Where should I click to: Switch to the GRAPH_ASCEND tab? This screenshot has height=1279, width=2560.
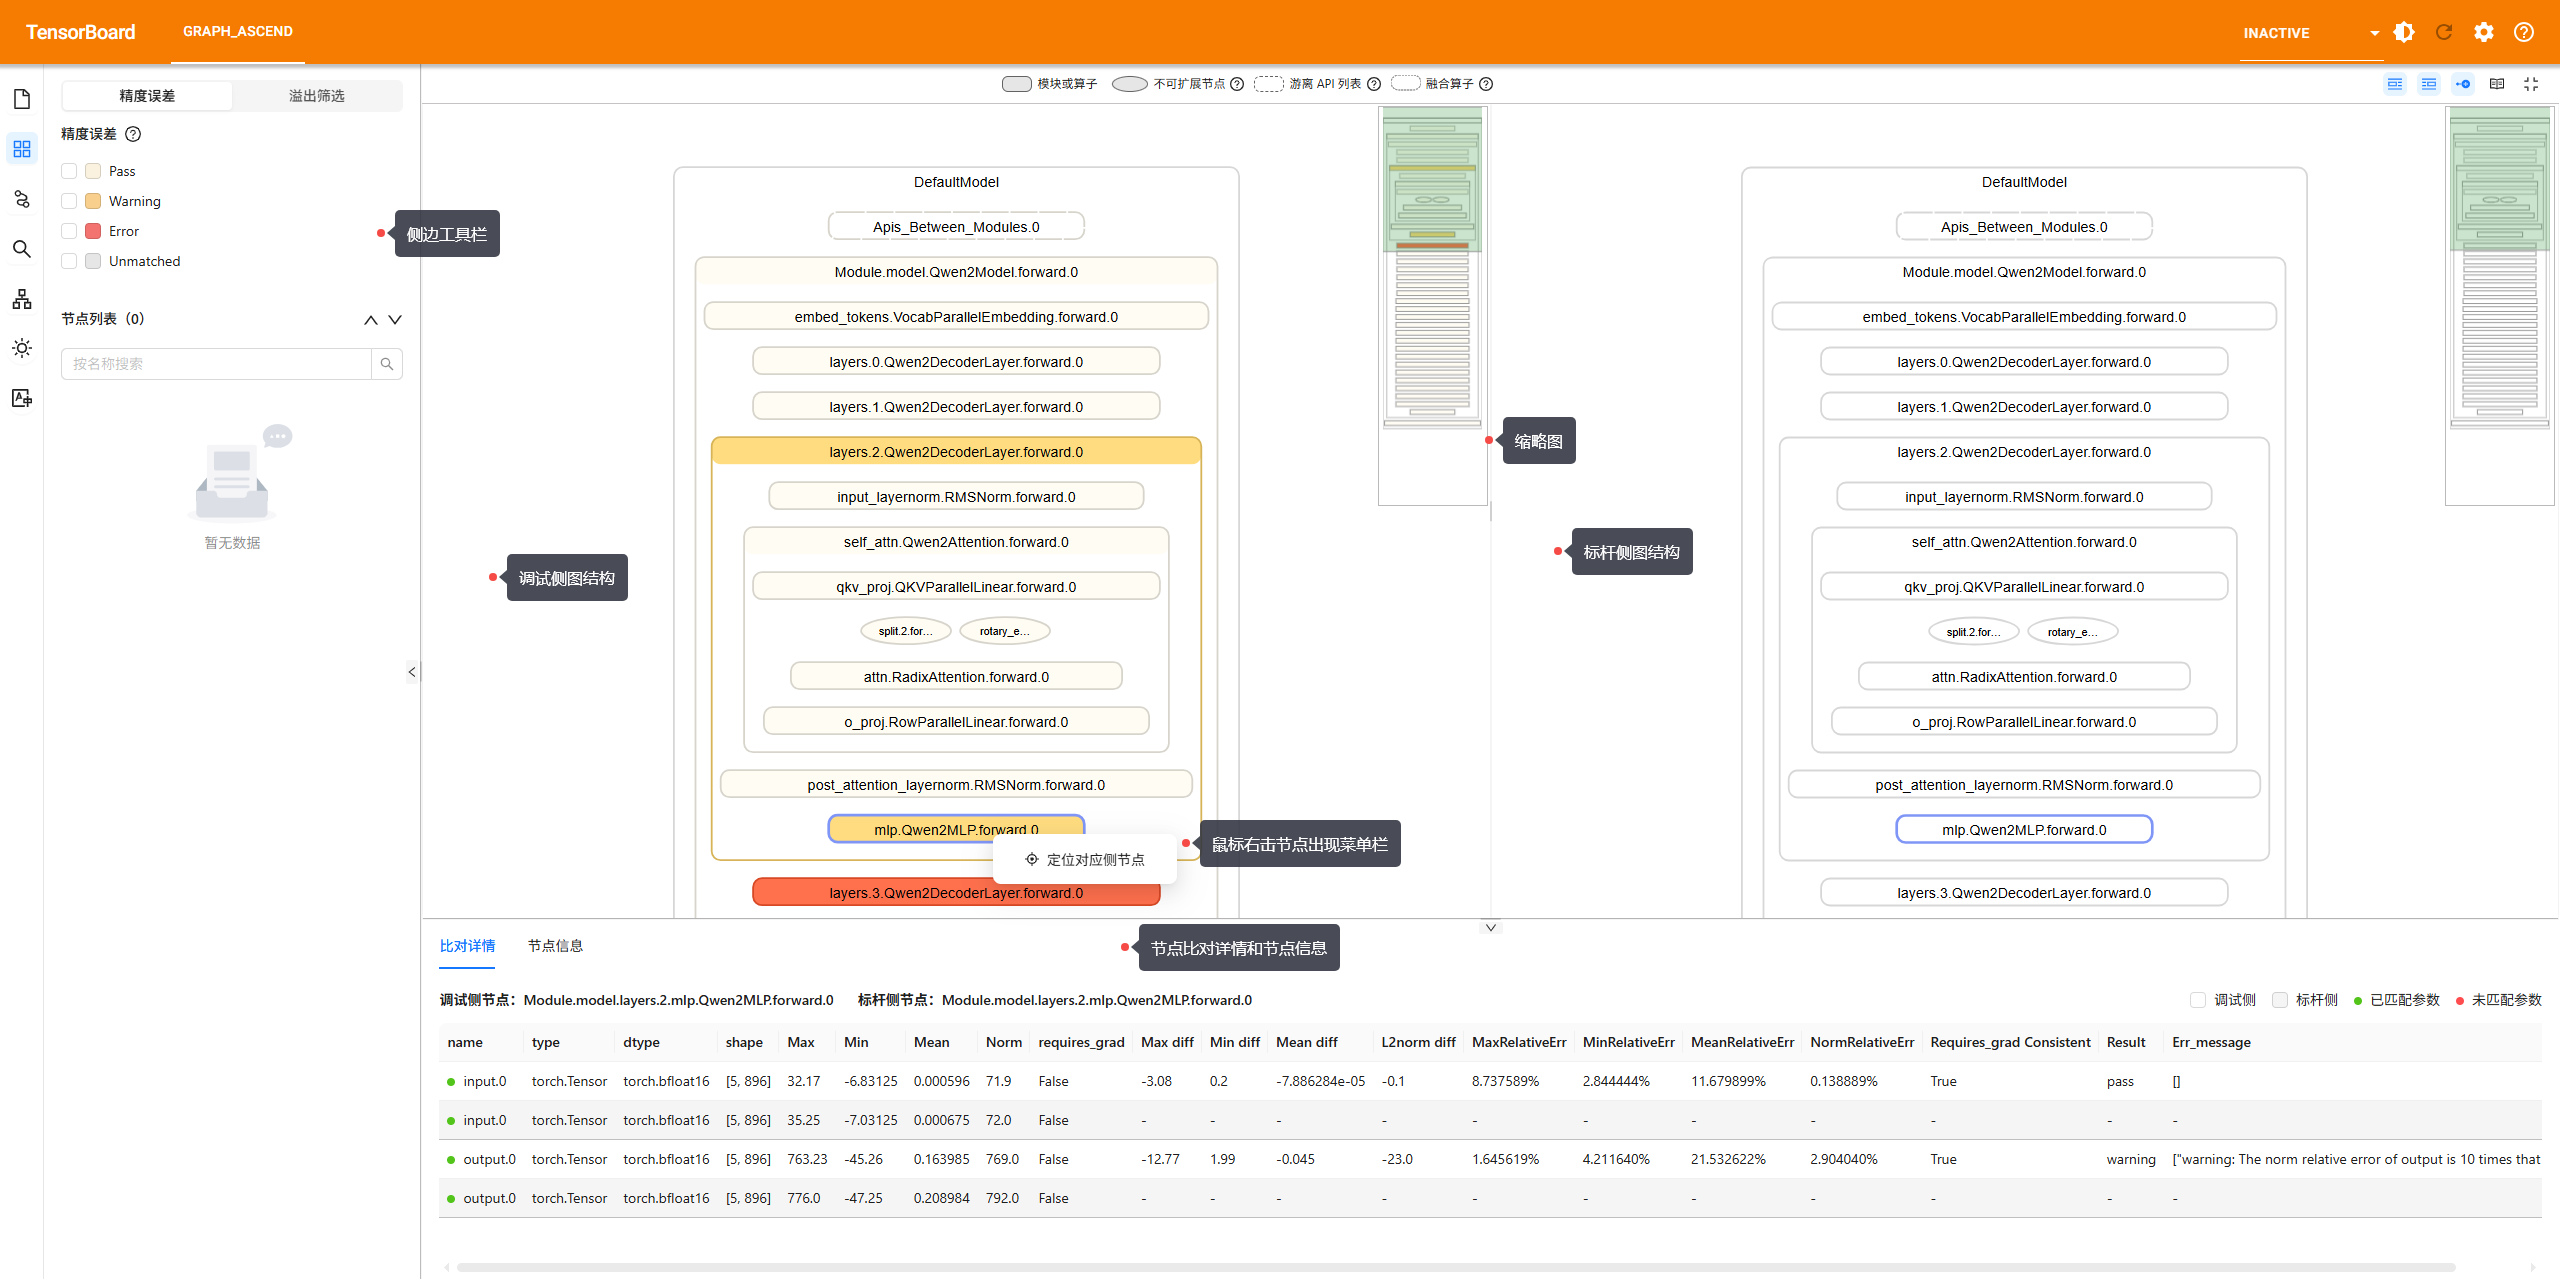pyautogui.click(x=238, y=31)
